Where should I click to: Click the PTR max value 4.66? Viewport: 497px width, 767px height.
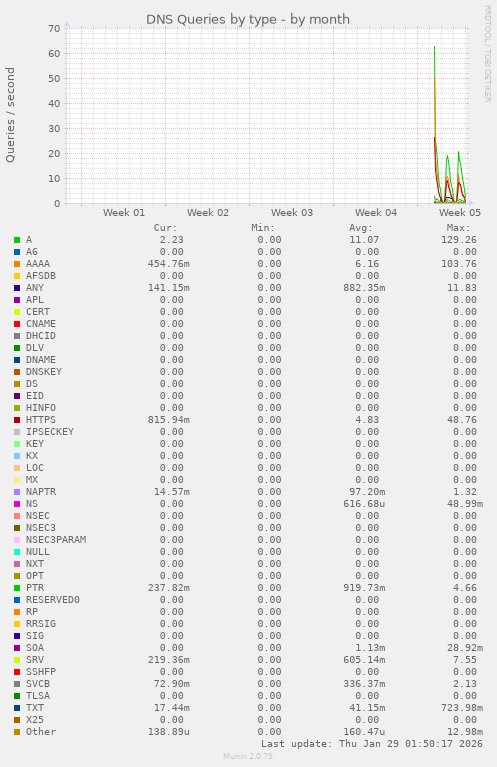[x=465, y=588]
